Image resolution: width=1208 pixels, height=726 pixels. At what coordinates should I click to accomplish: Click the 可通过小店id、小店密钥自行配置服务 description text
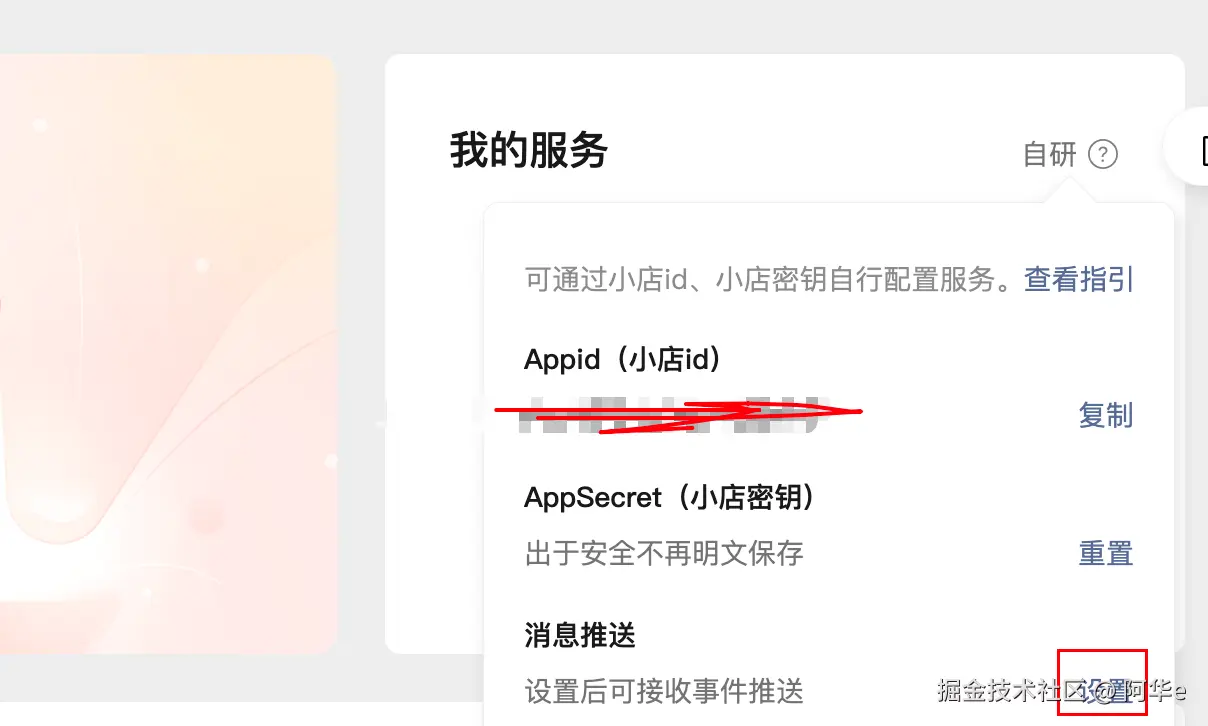click(x=770, y=279)
